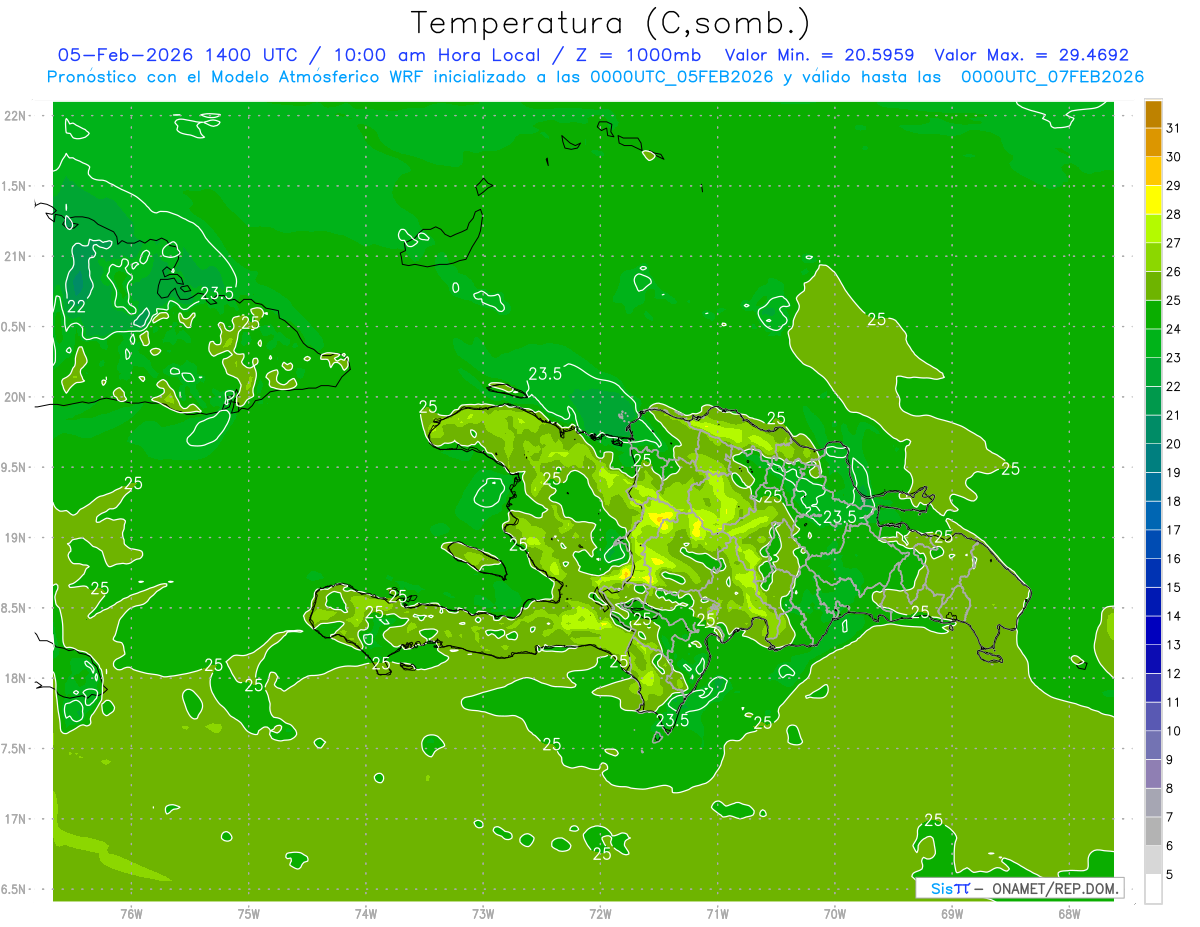Pick the color bar swatch between 21 and 22
Screen dimensions: 1200x927
coord(1153,400)
